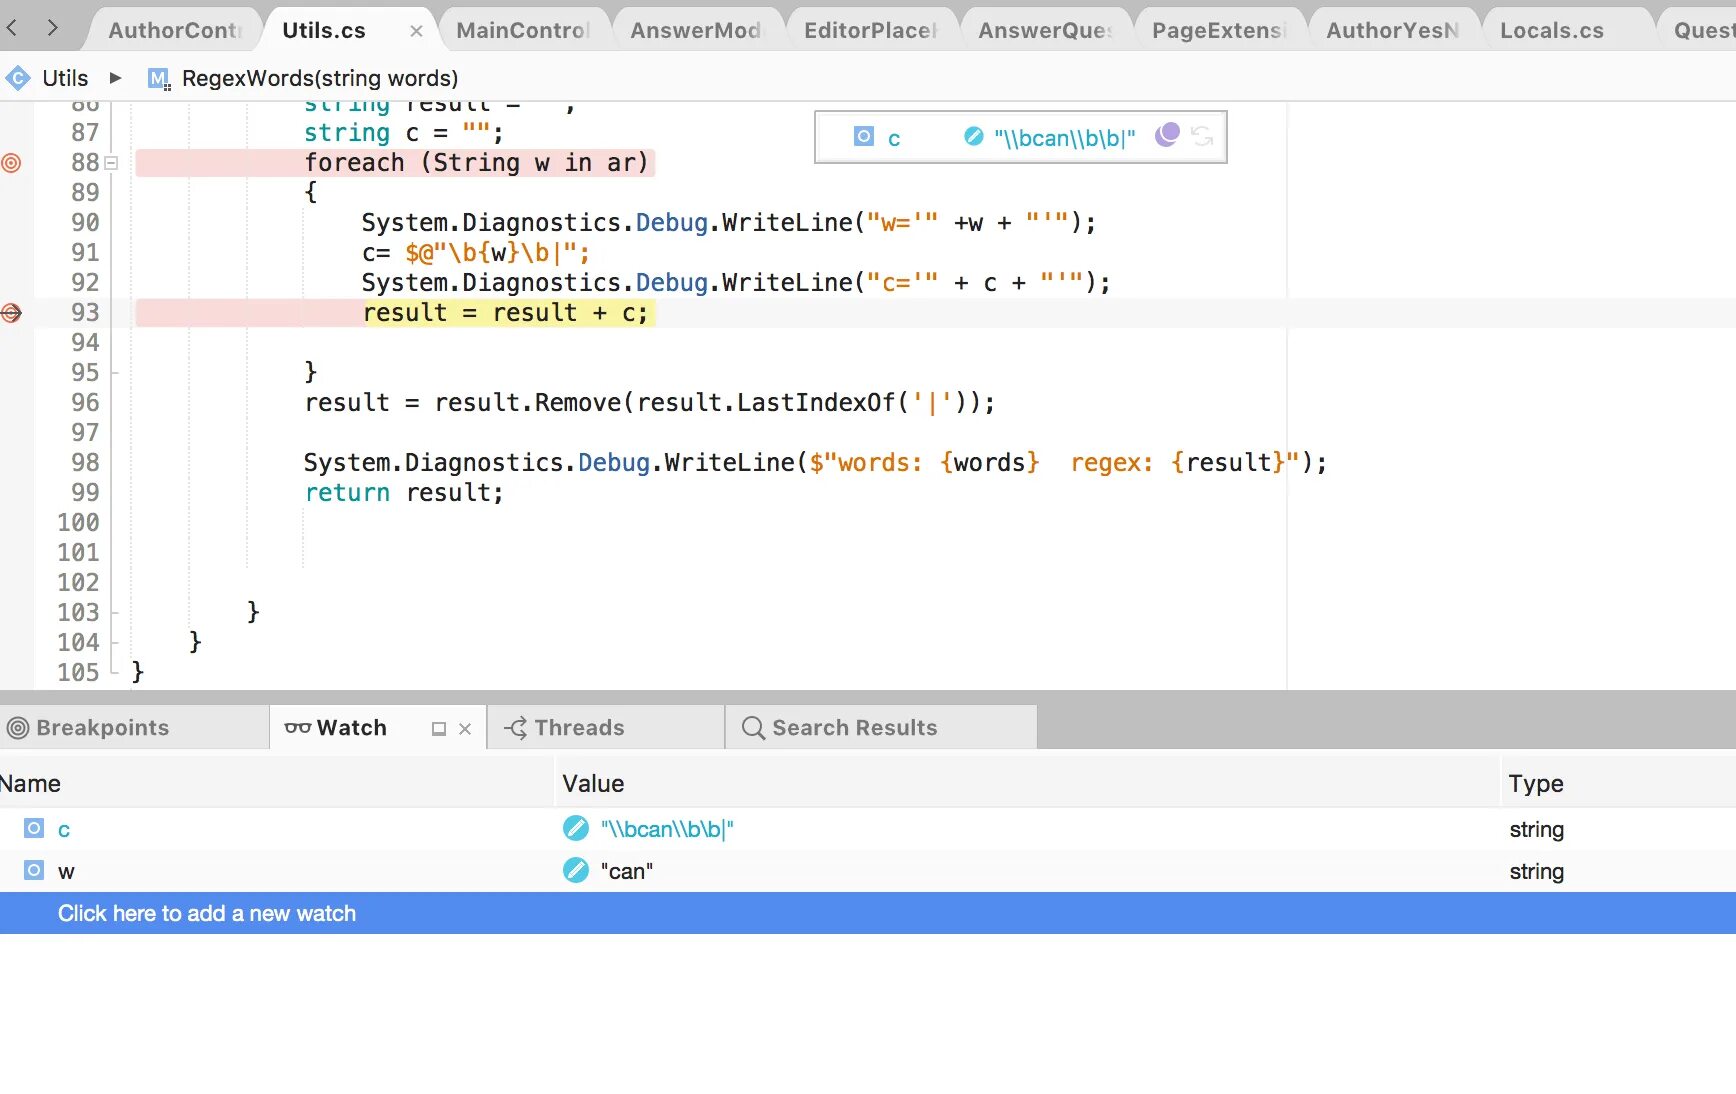
Task: Open the AuthorYesN tab
Action: 1392,30
